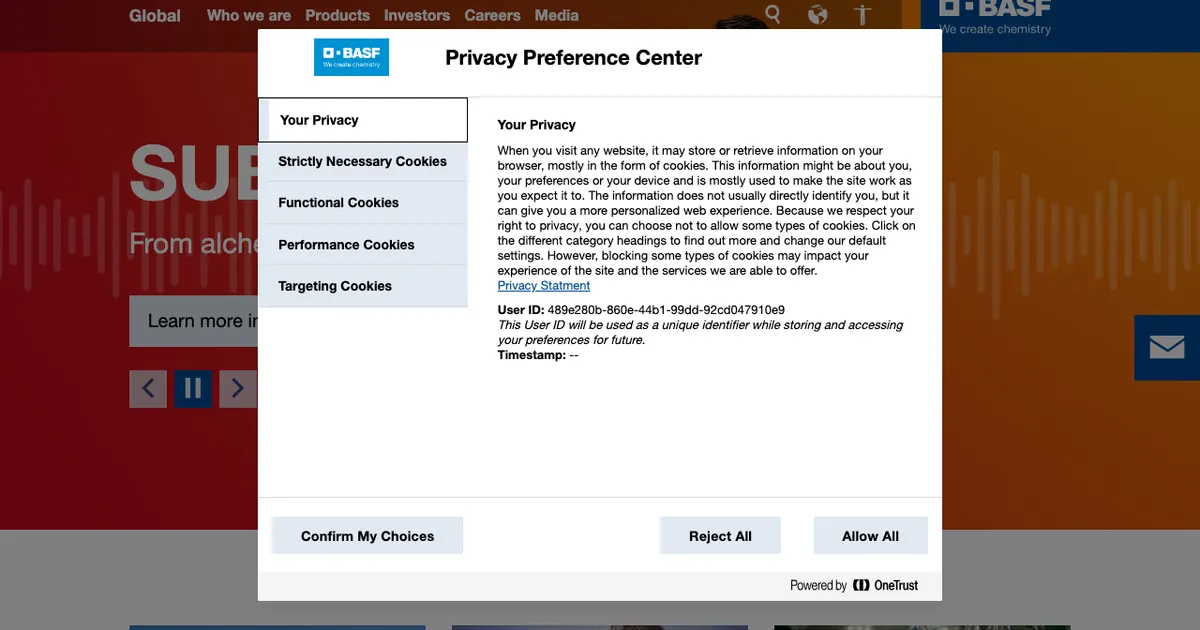Open the Investors menu in top navigation
Screen dimensions: 1200x630
[x=417, y=15]
